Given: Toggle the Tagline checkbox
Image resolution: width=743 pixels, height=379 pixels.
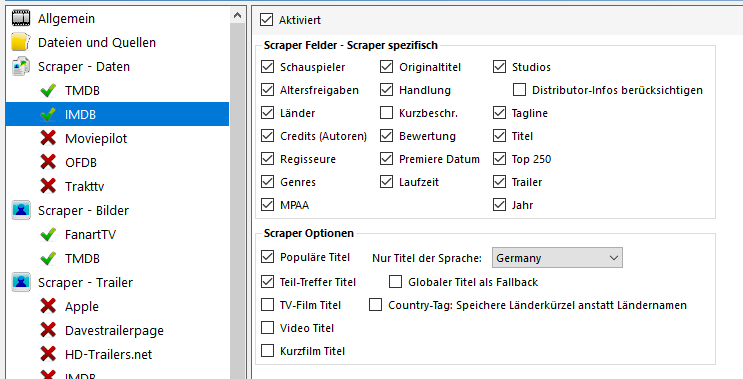Looking at the screenshot, I should pyautogui.click(x=499, y=113).
